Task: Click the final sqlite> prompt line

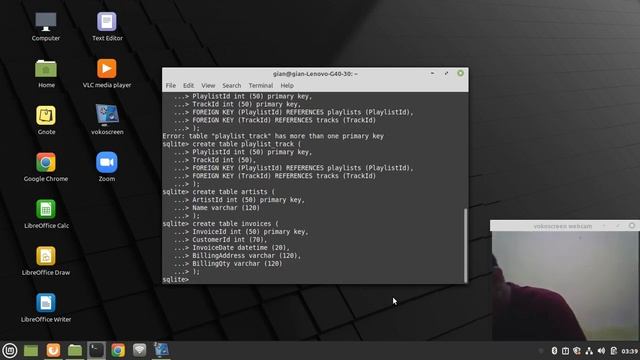Action: click(x=176, y=279)
